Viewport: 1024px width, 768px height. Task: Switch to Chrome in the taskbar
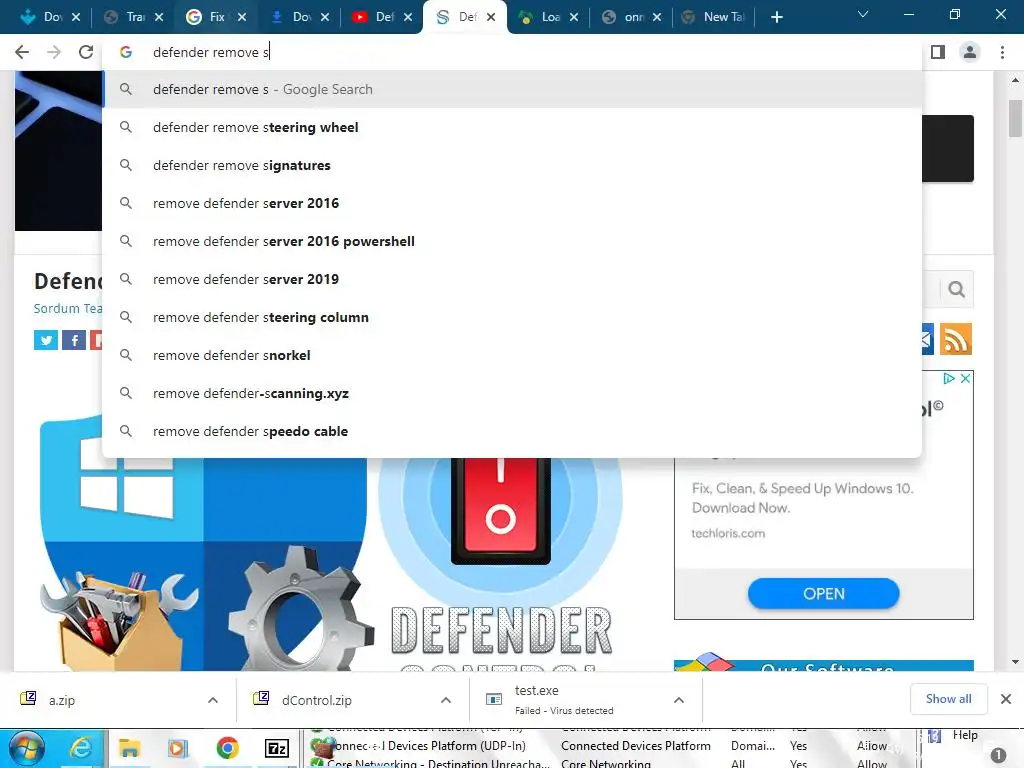click(x=227, y=748)
